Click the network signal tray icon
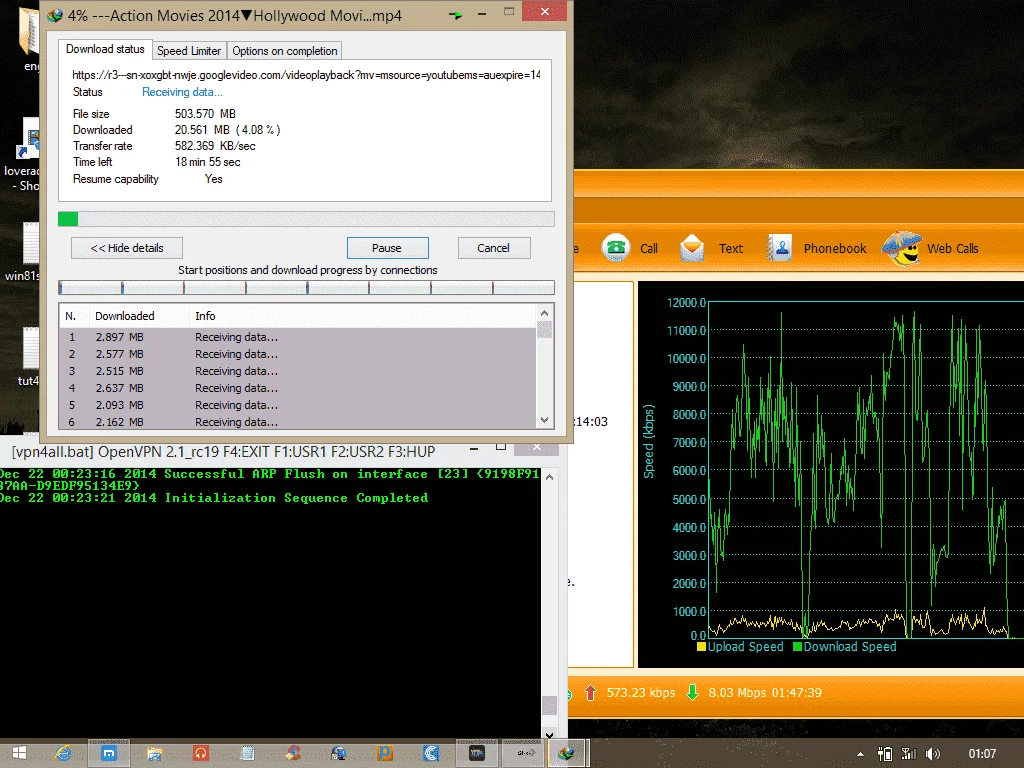 pos(908,754)
